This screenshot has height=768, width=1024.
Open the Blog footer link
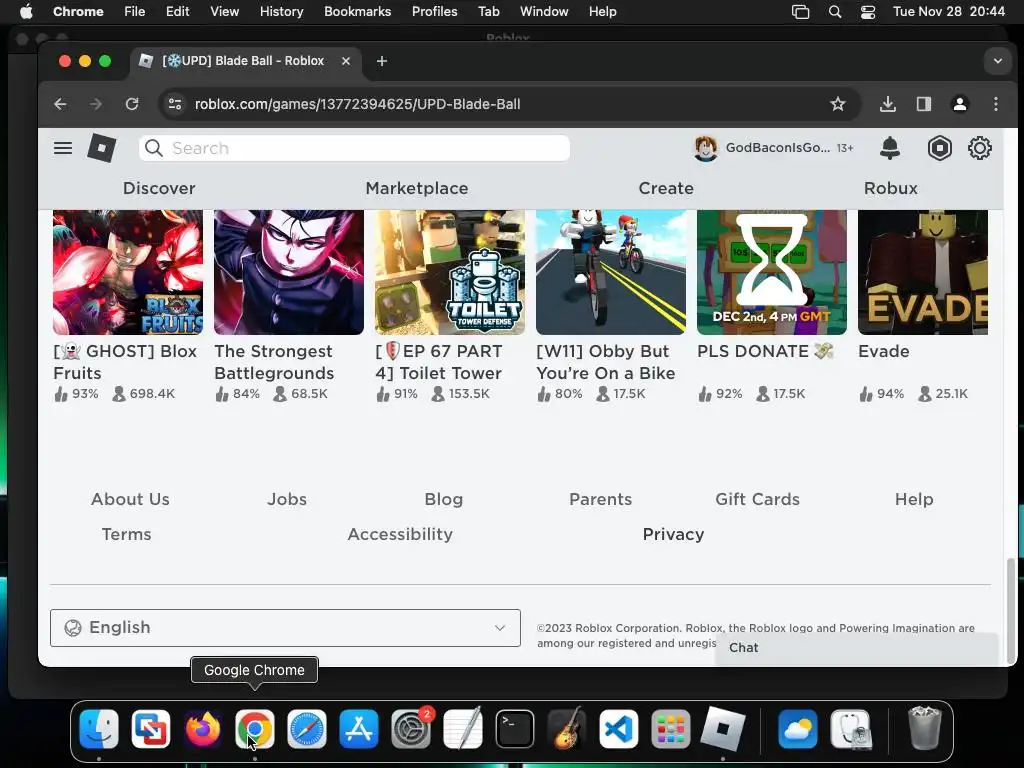(443, 499)
